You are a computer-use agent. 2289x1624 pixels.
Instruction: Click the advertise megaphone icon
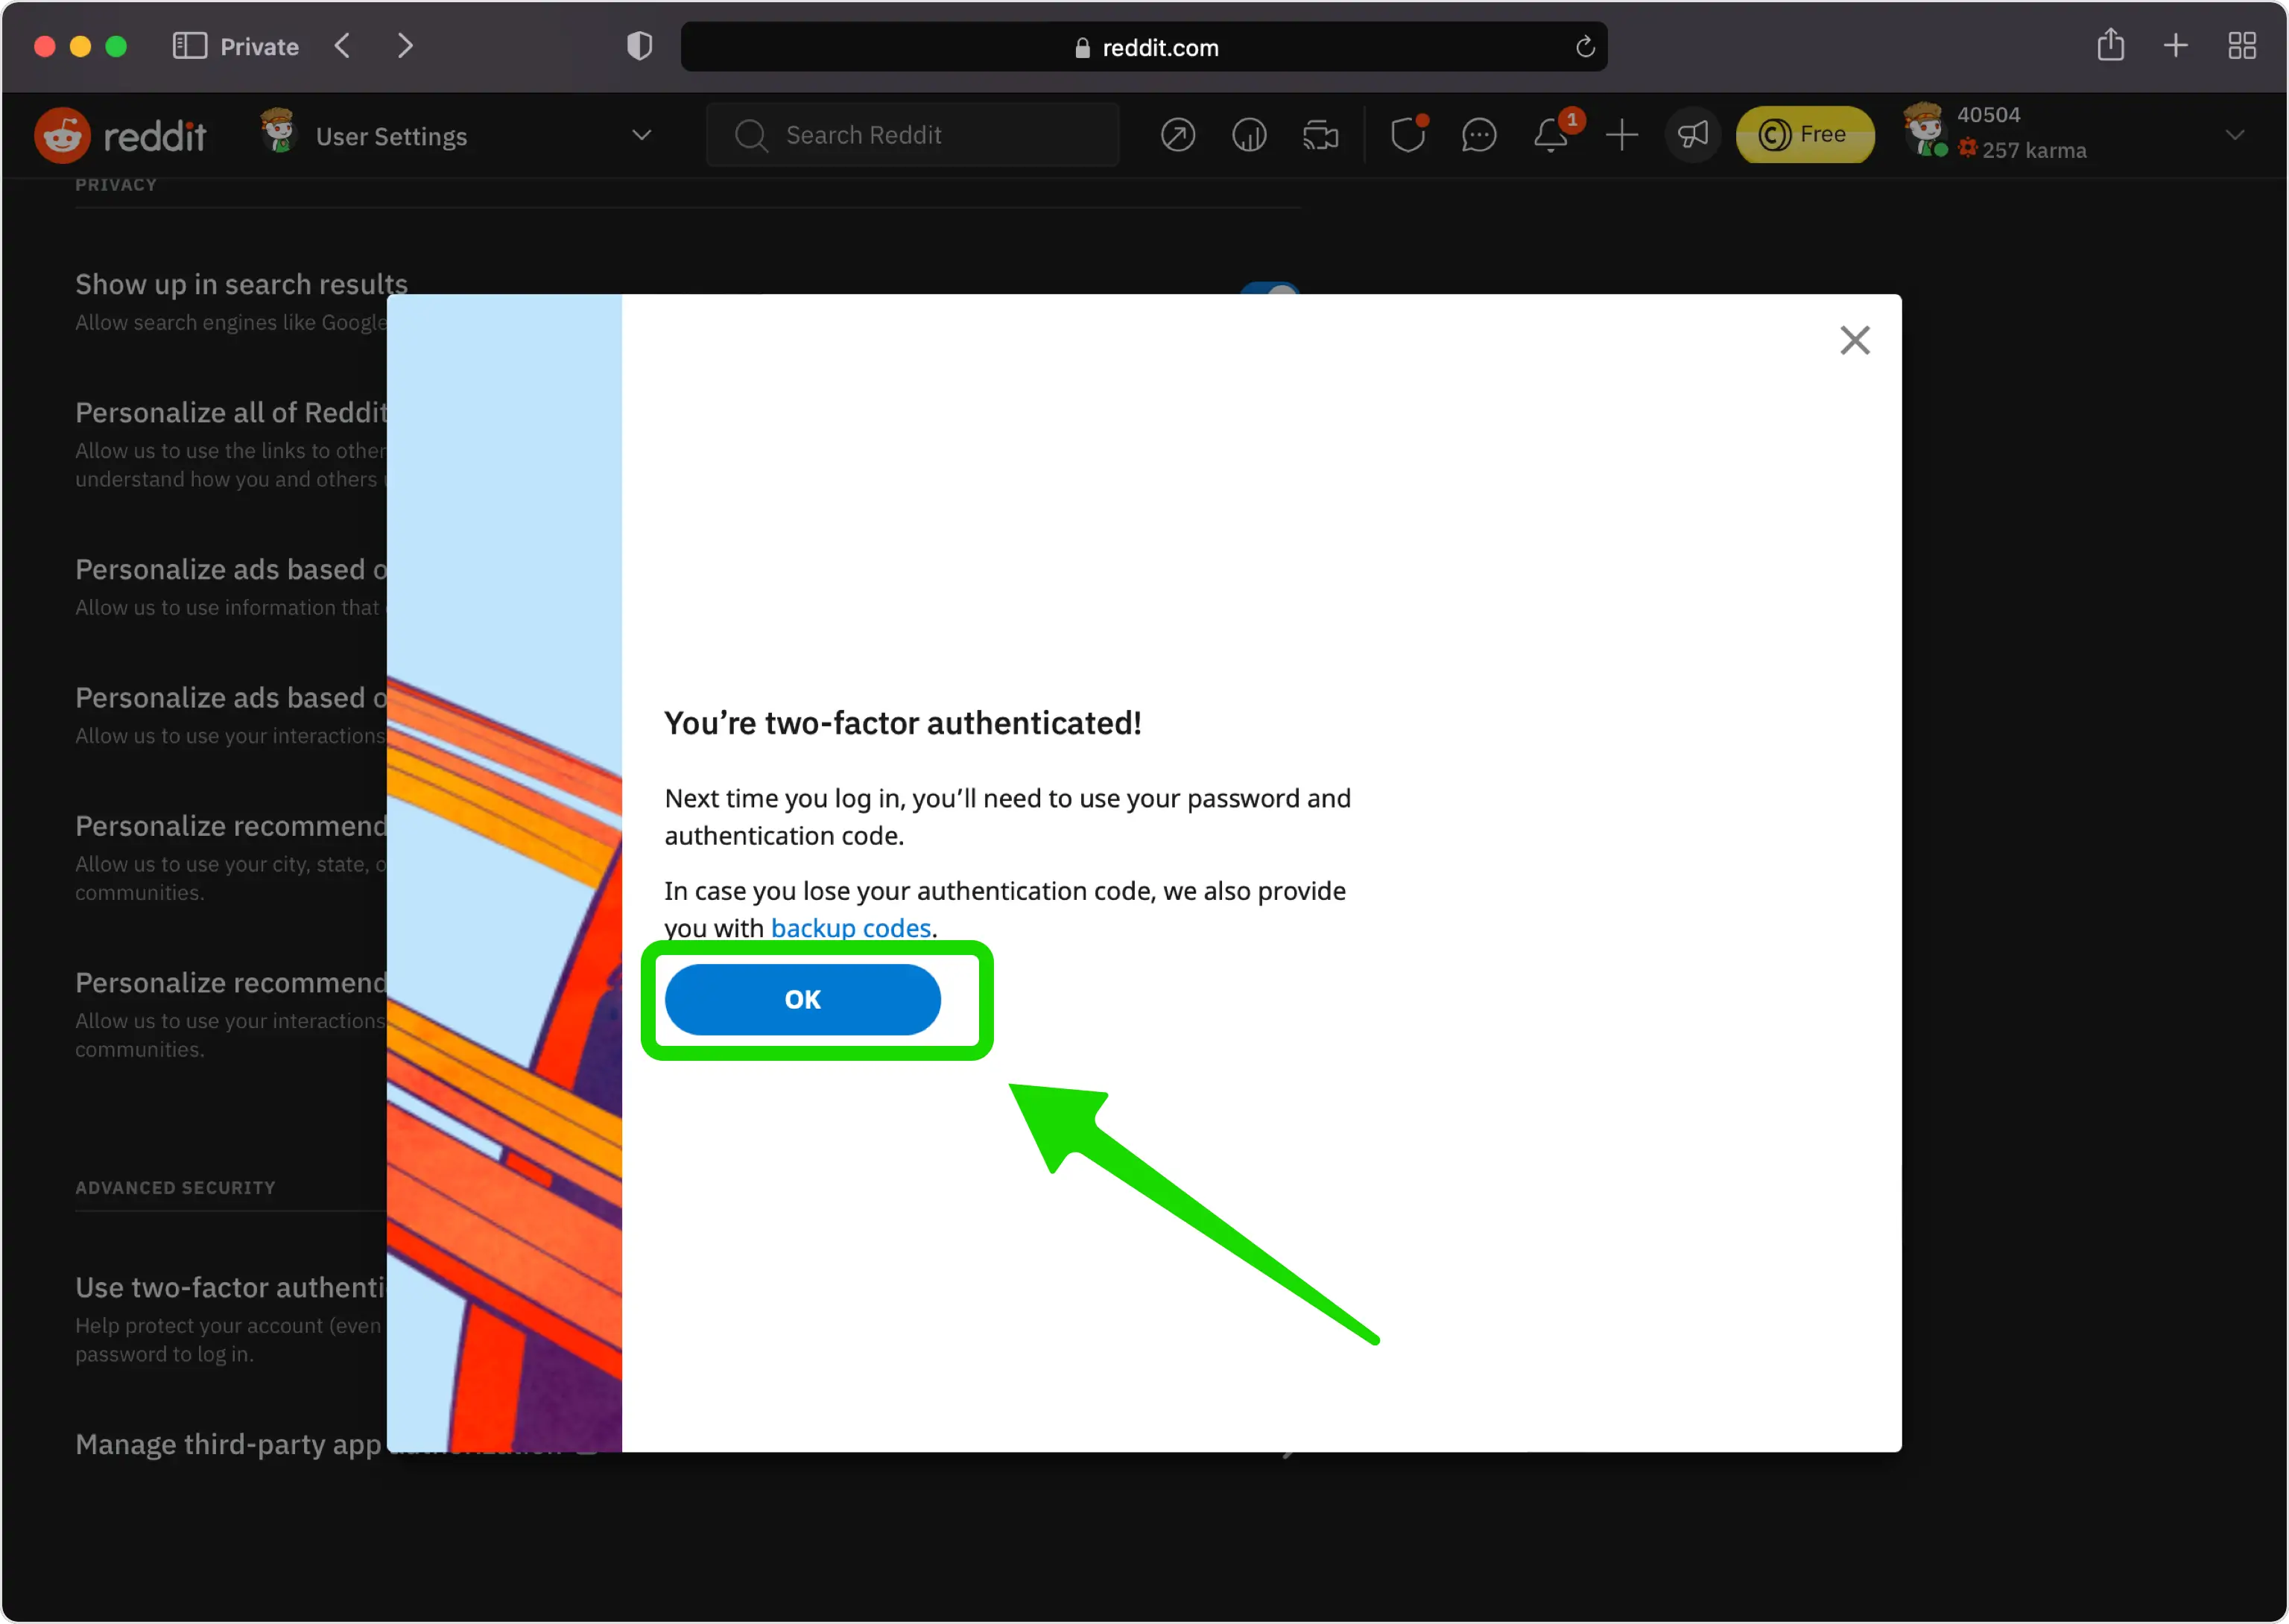1692,135
